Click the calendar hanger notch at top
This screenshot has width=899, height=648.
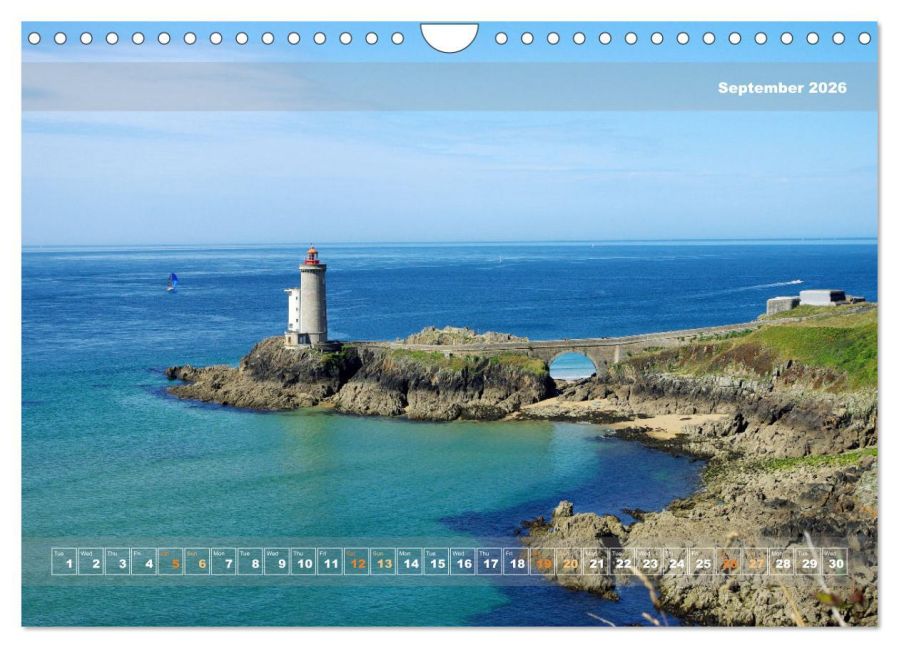[449, 37]
